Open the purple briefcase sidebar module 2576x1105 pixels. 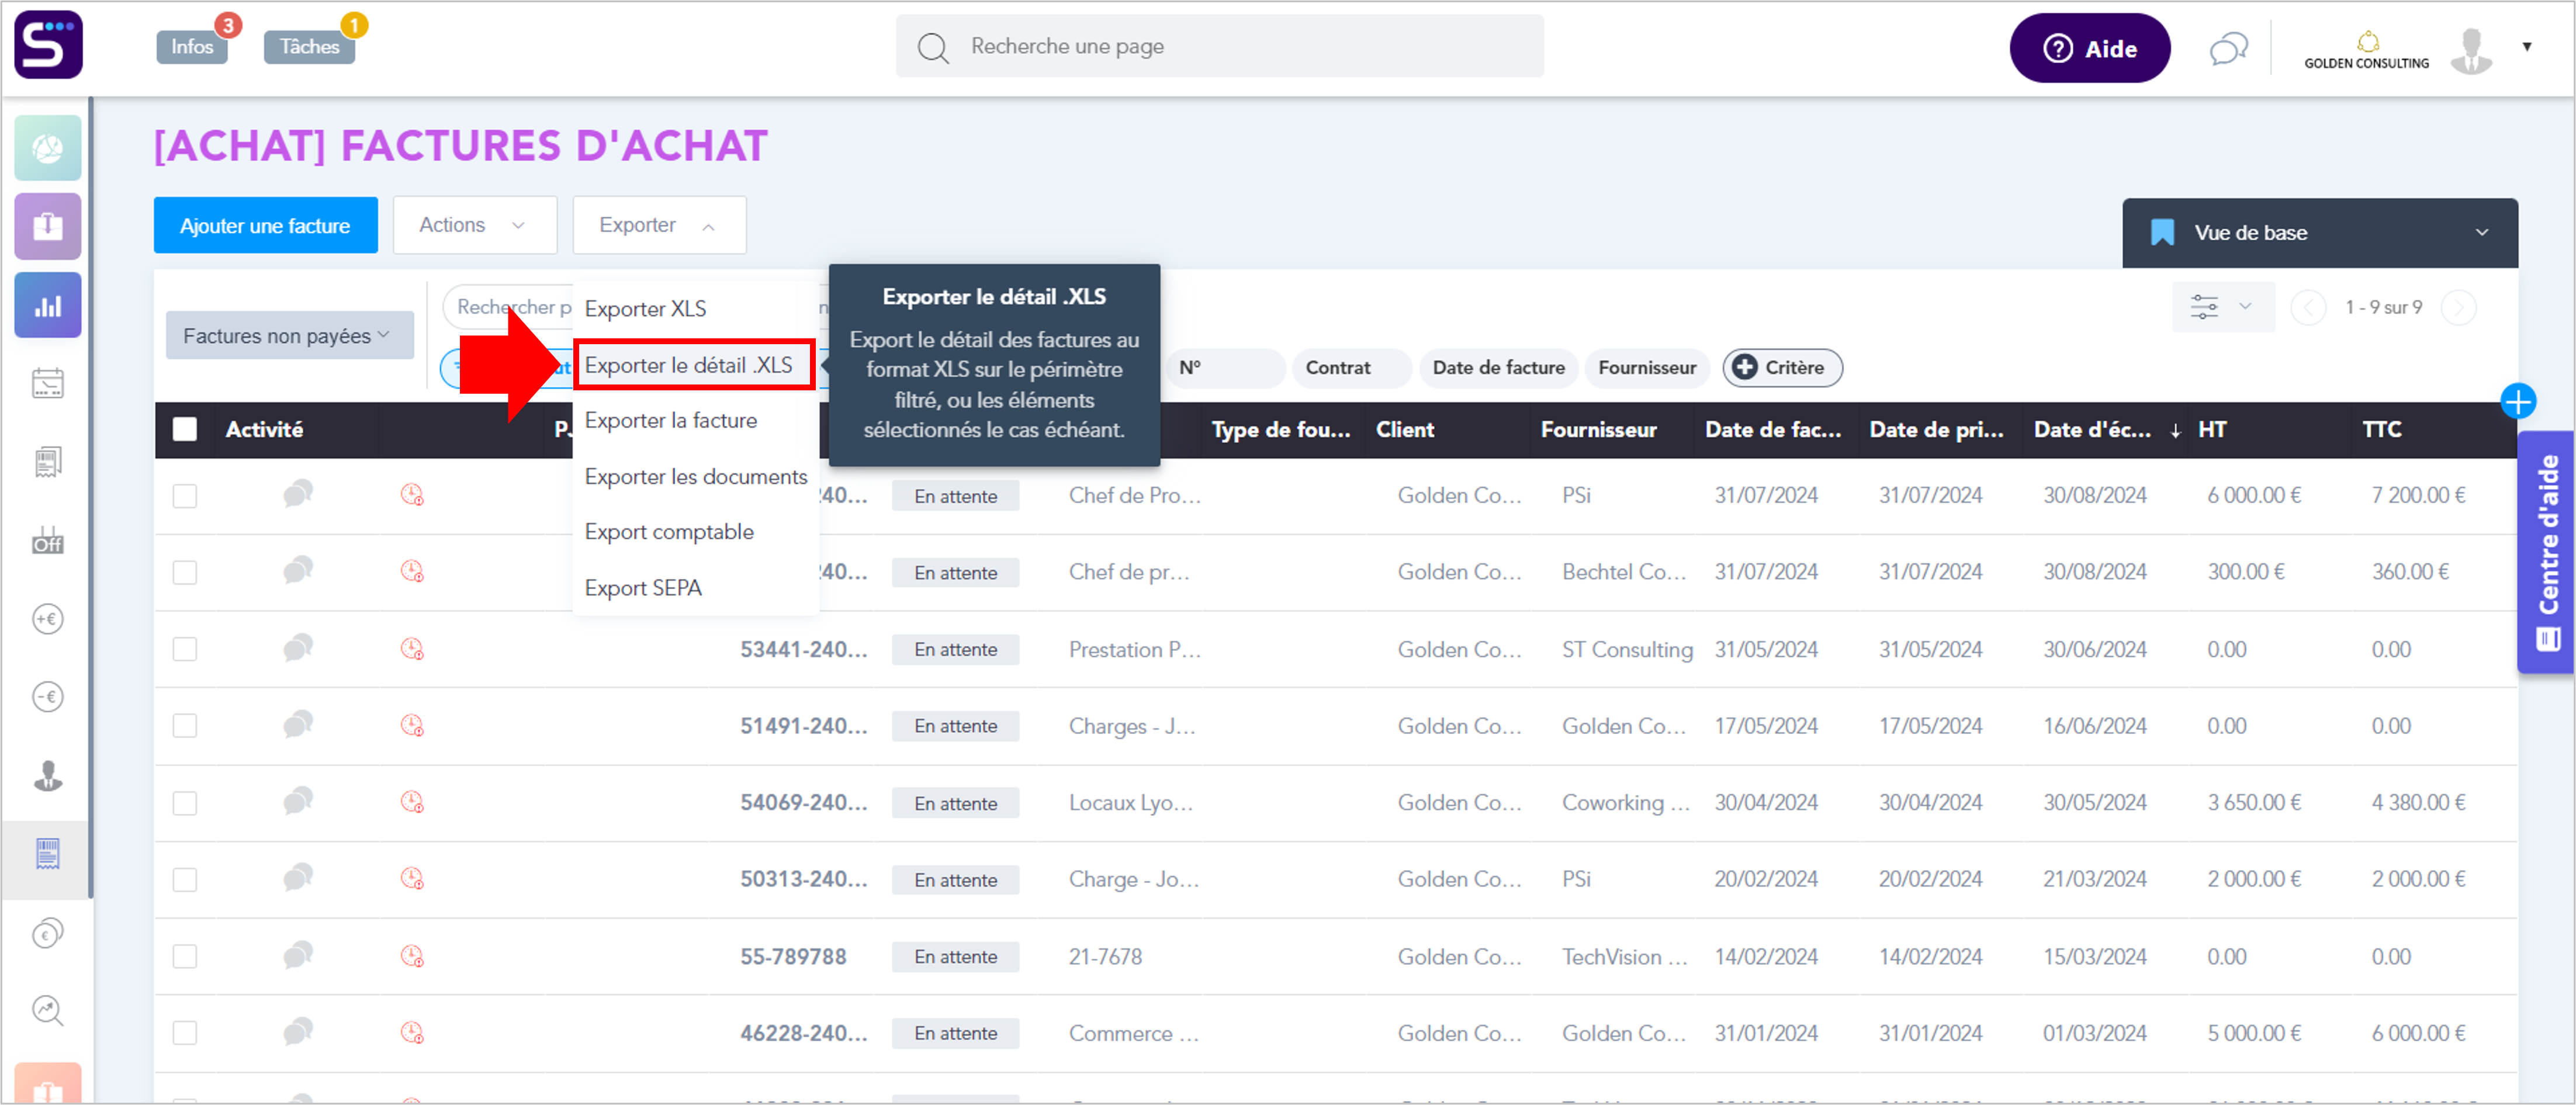48,226
